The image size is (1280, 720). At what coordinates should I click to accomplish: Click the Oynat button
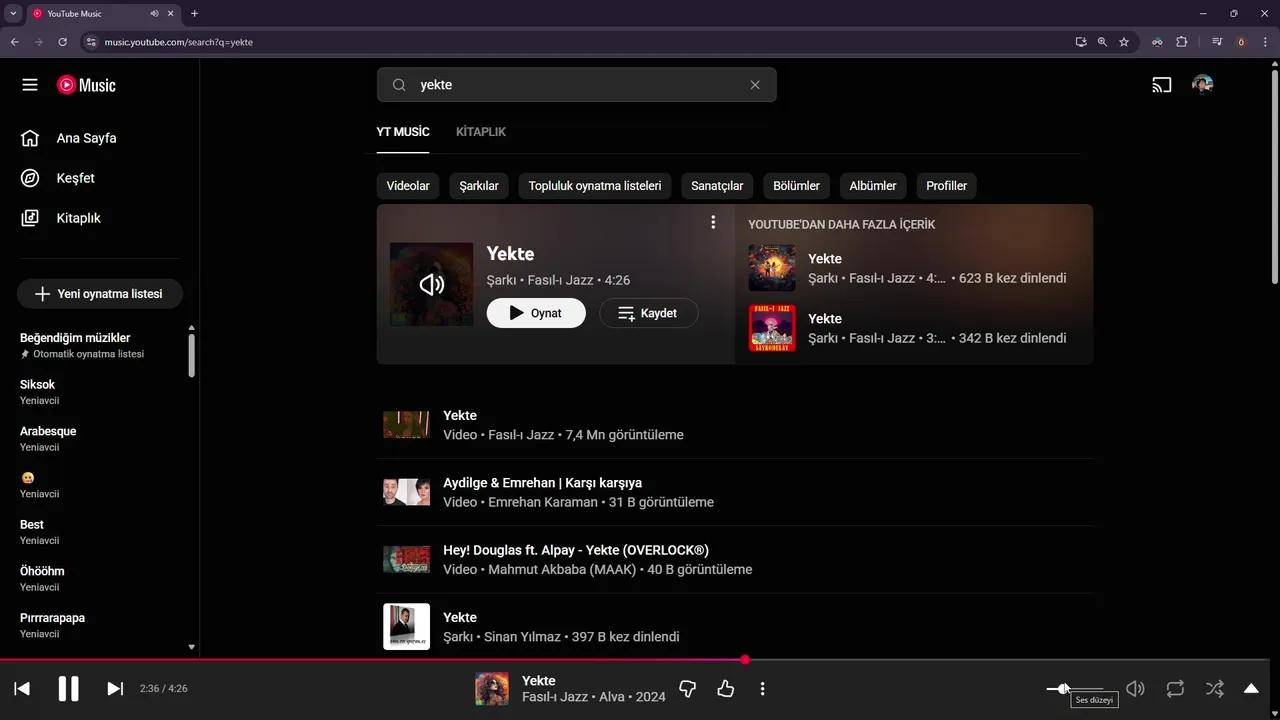coord(536,313)
